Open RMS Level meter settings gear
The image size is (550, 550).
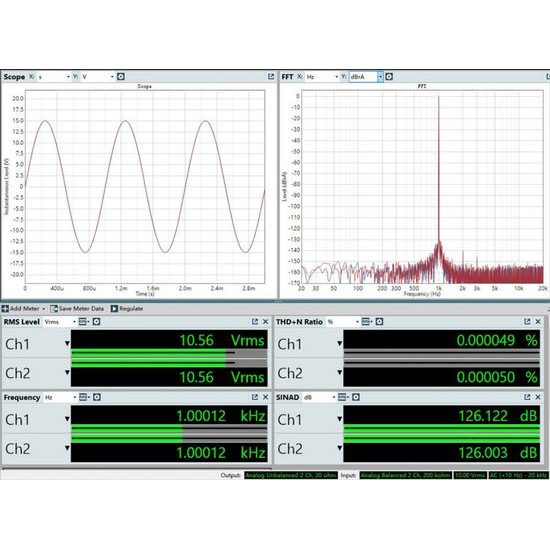point(96,322)
